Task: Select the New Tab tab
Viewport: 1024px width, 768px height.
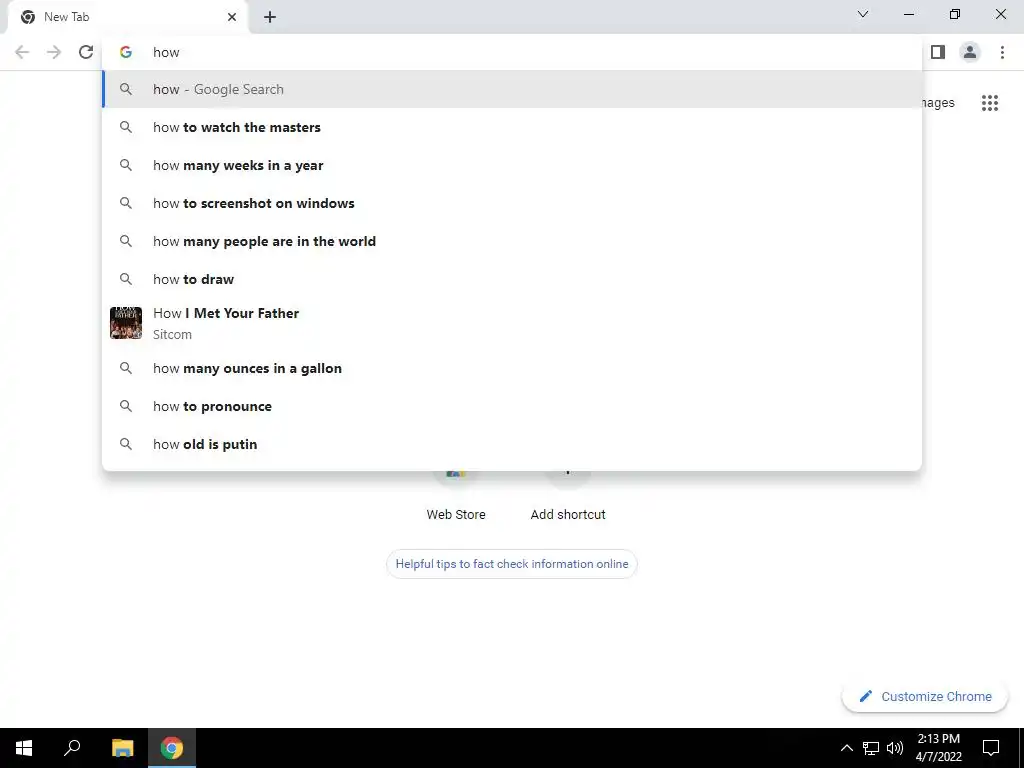Action: tap(127, 17)
